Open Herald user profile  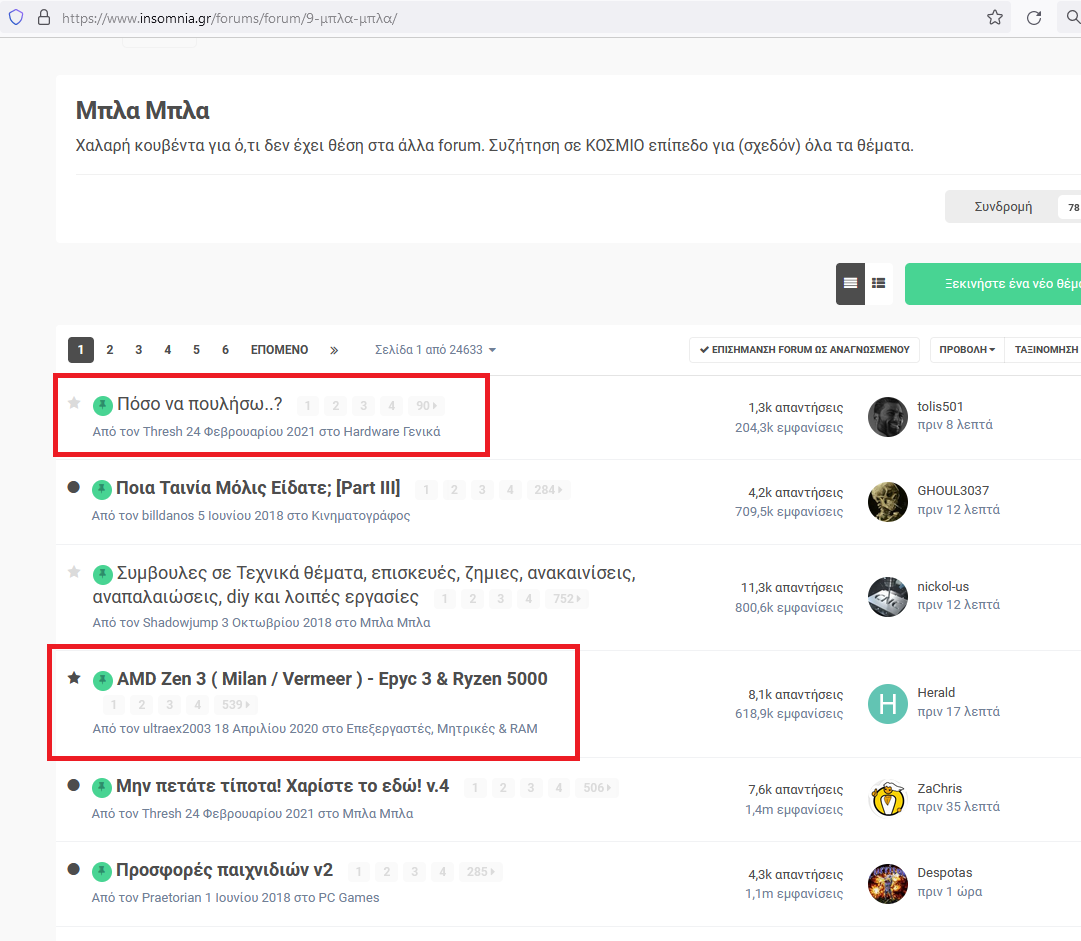936,693
